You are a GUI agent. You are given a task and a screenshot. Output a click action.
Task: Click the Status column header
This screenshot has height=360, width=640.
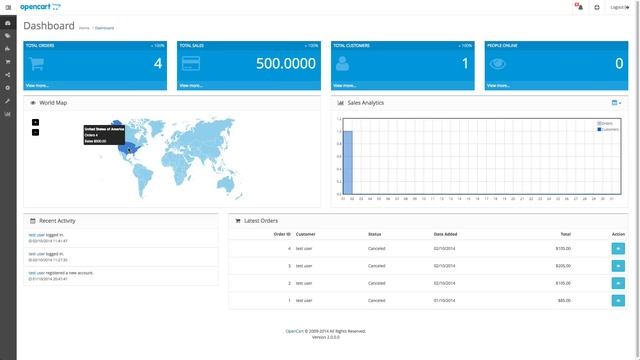(x=374, y=234)
